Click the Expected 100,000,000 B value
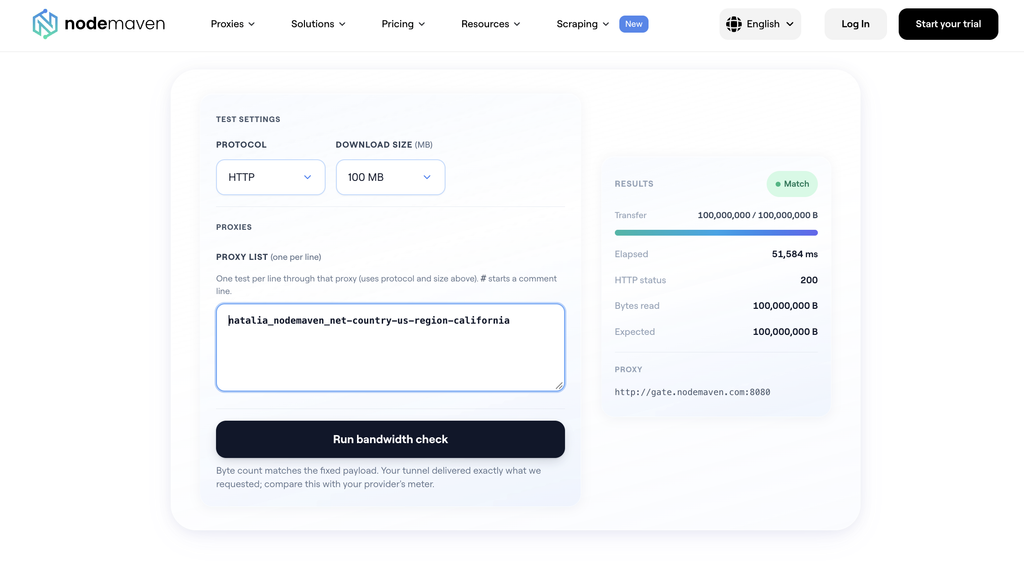The image size is (1024, 562). 785,332
